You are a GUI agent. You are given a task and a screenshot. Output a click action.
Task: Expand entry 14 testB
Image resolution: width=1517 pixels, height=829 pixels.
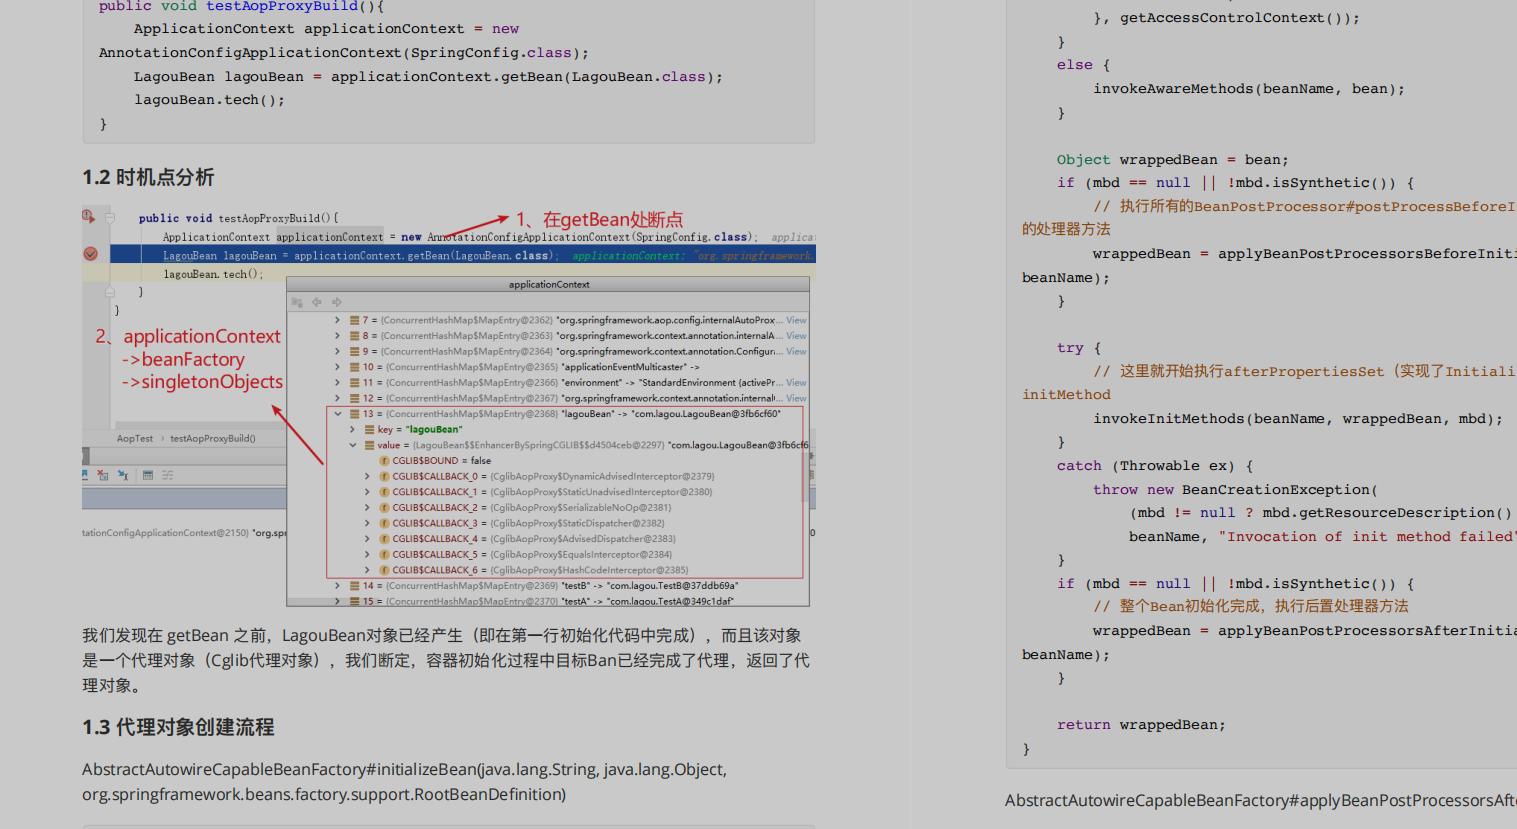tap(338, 585)
